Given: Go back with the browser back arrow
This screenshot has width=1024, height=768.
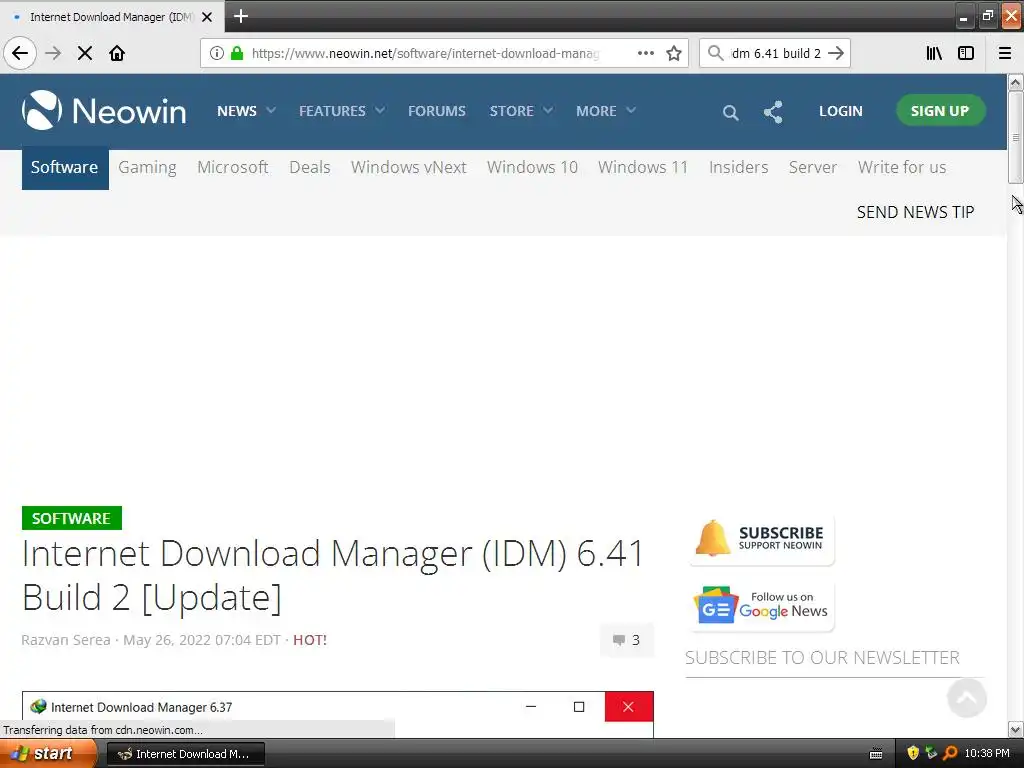Looking at the screenshot, I should pyautogui.click(x=20, y=54).
